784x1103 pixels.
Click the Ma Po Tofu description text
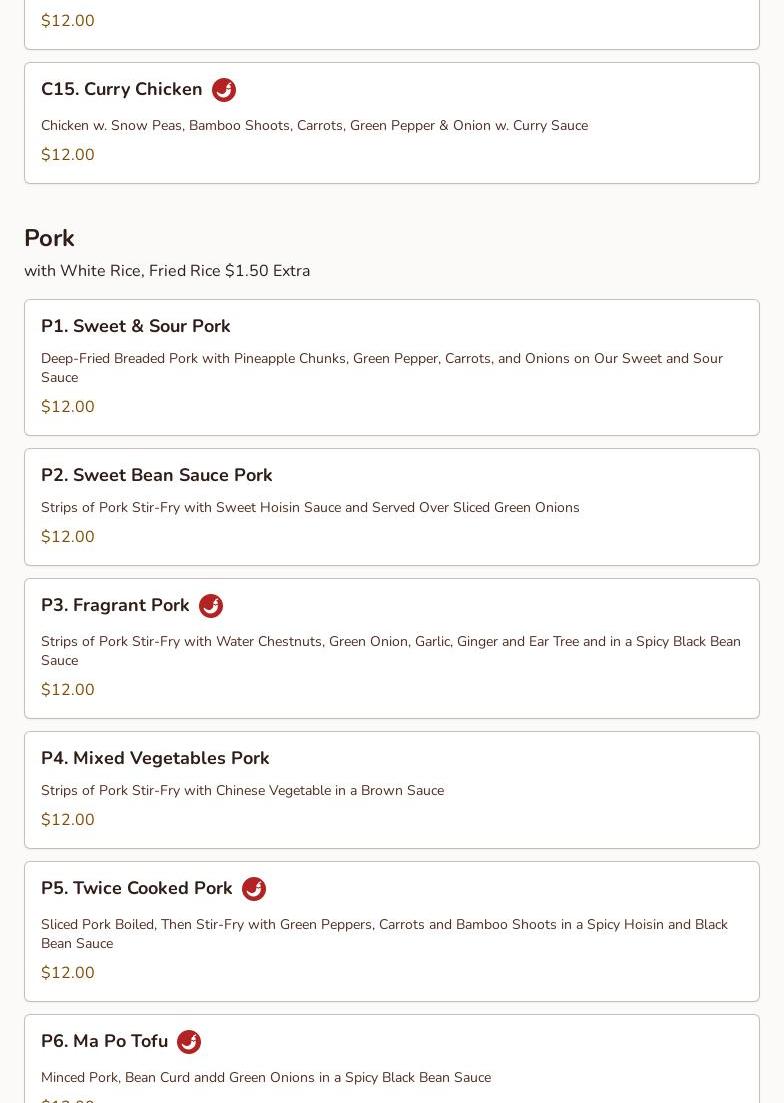266,1077
